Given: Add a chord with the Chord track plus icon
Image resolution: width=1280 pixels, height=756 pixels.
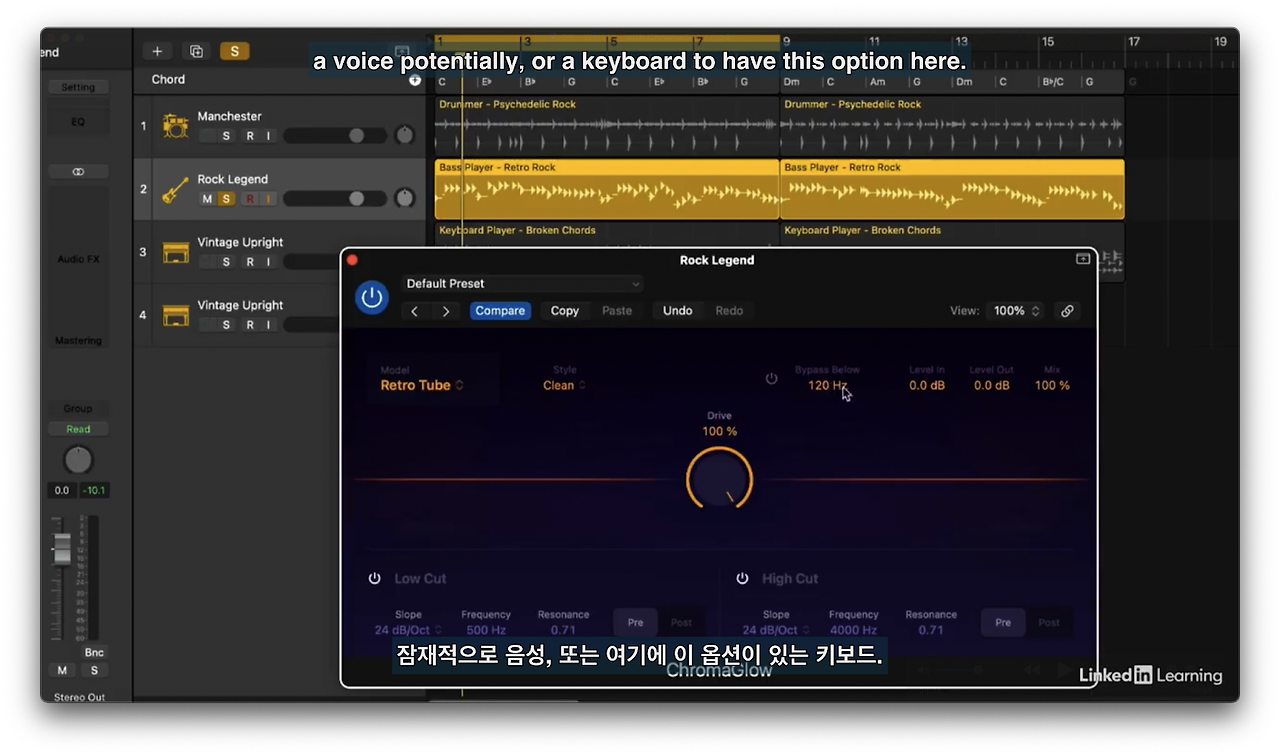Looking at the screenshot, I should pos(415,80).
